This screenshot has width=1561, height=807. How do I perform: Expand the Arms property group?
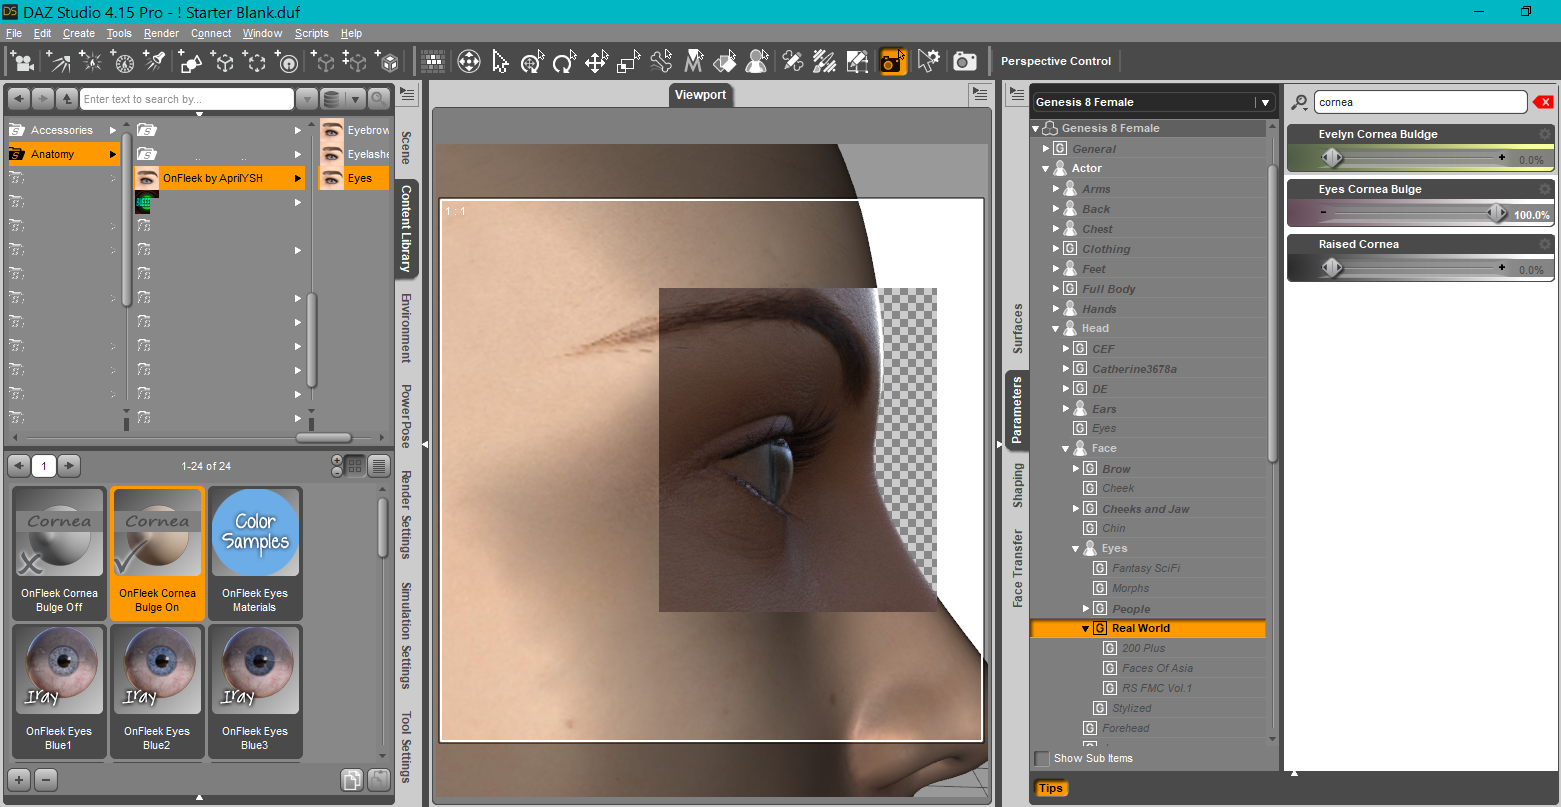pos(1056,189)
